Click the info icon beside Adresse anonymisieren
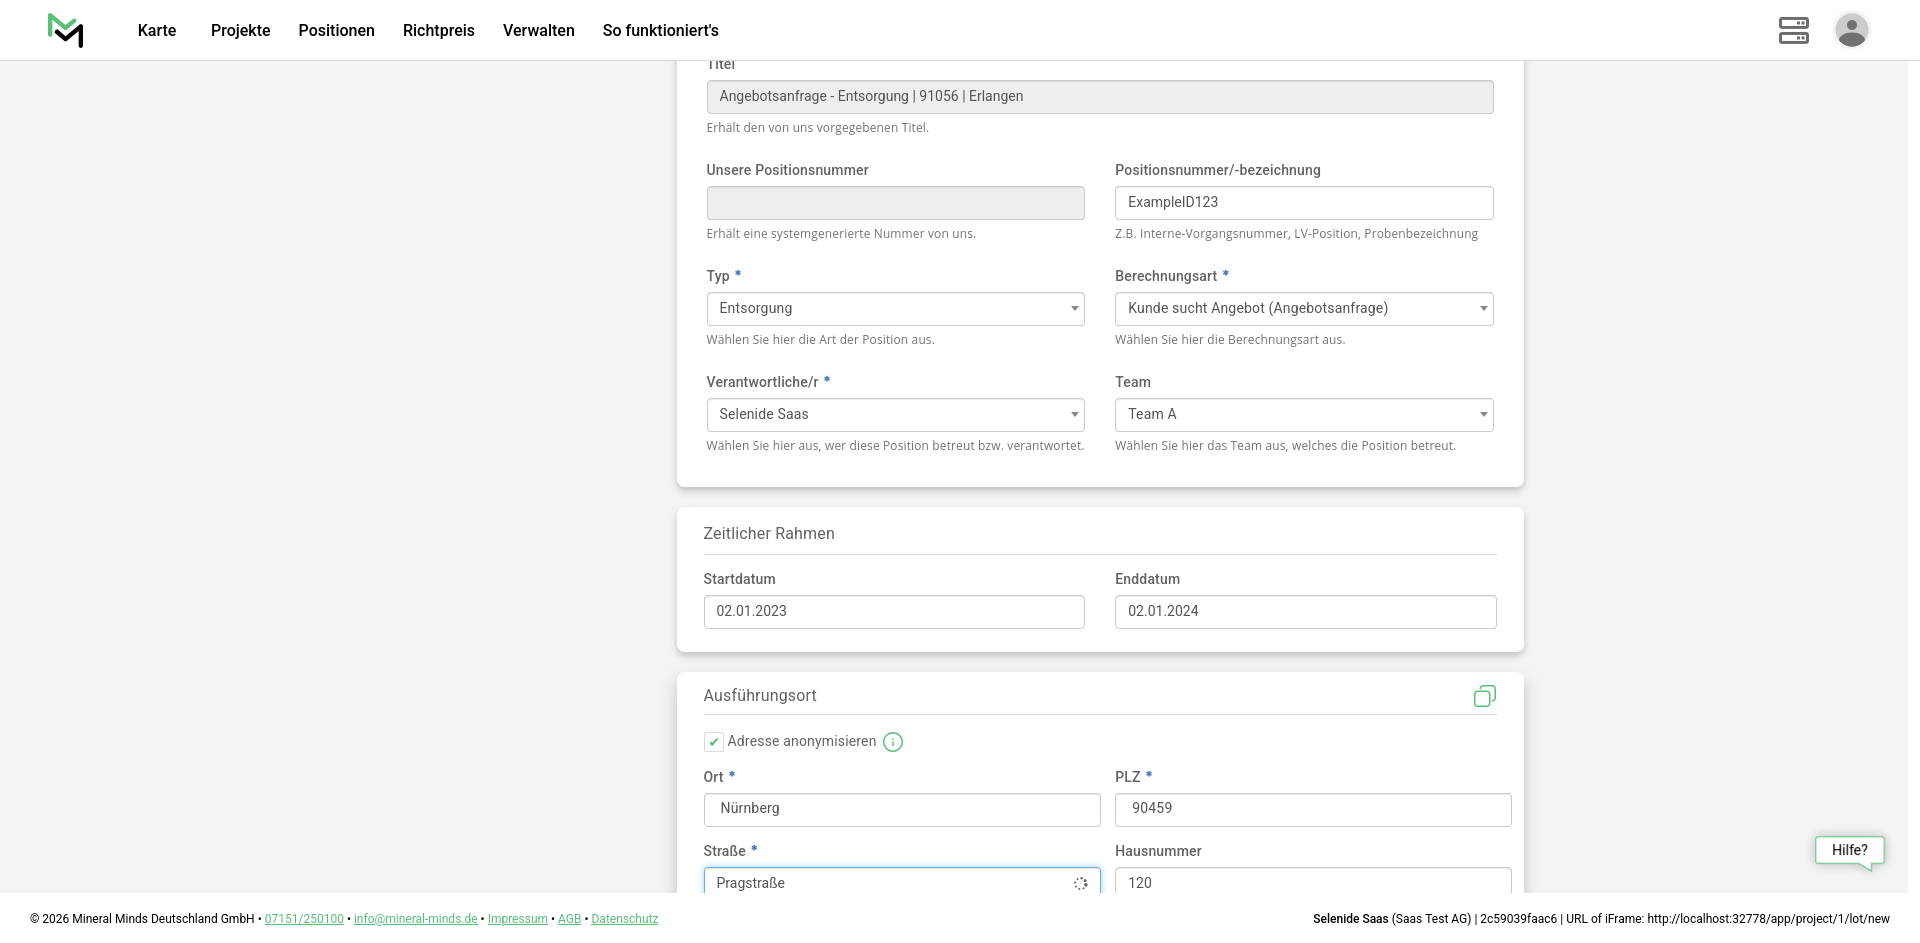The width and height of the screenshot is (1920, 943). (x=893, y=742)
